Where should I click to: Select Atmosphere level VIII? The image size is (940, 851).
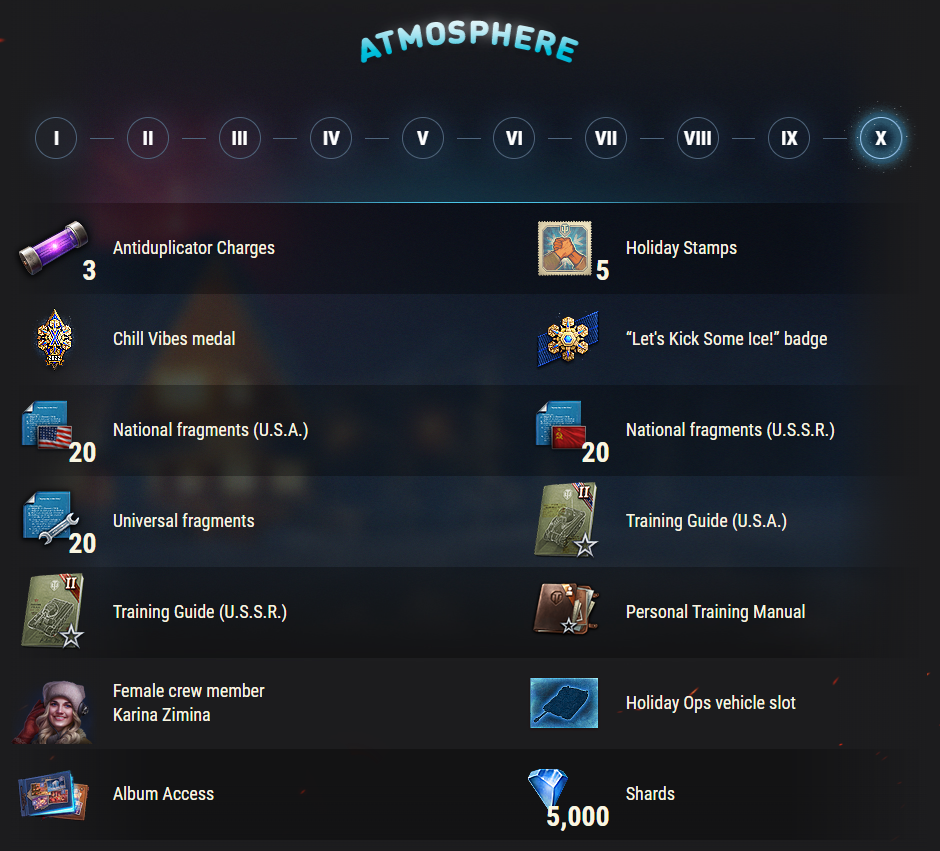point(698,138)
